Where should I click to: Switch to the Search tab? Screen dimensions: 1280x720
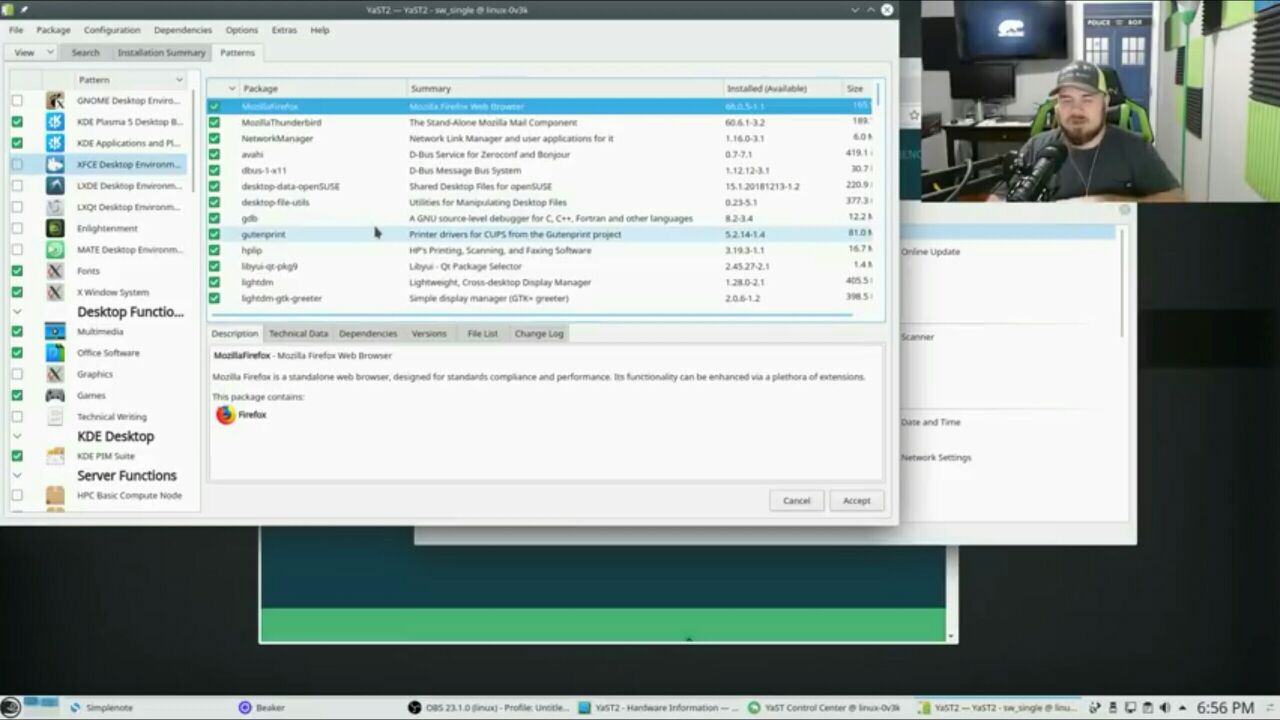[x=85, y=52]
